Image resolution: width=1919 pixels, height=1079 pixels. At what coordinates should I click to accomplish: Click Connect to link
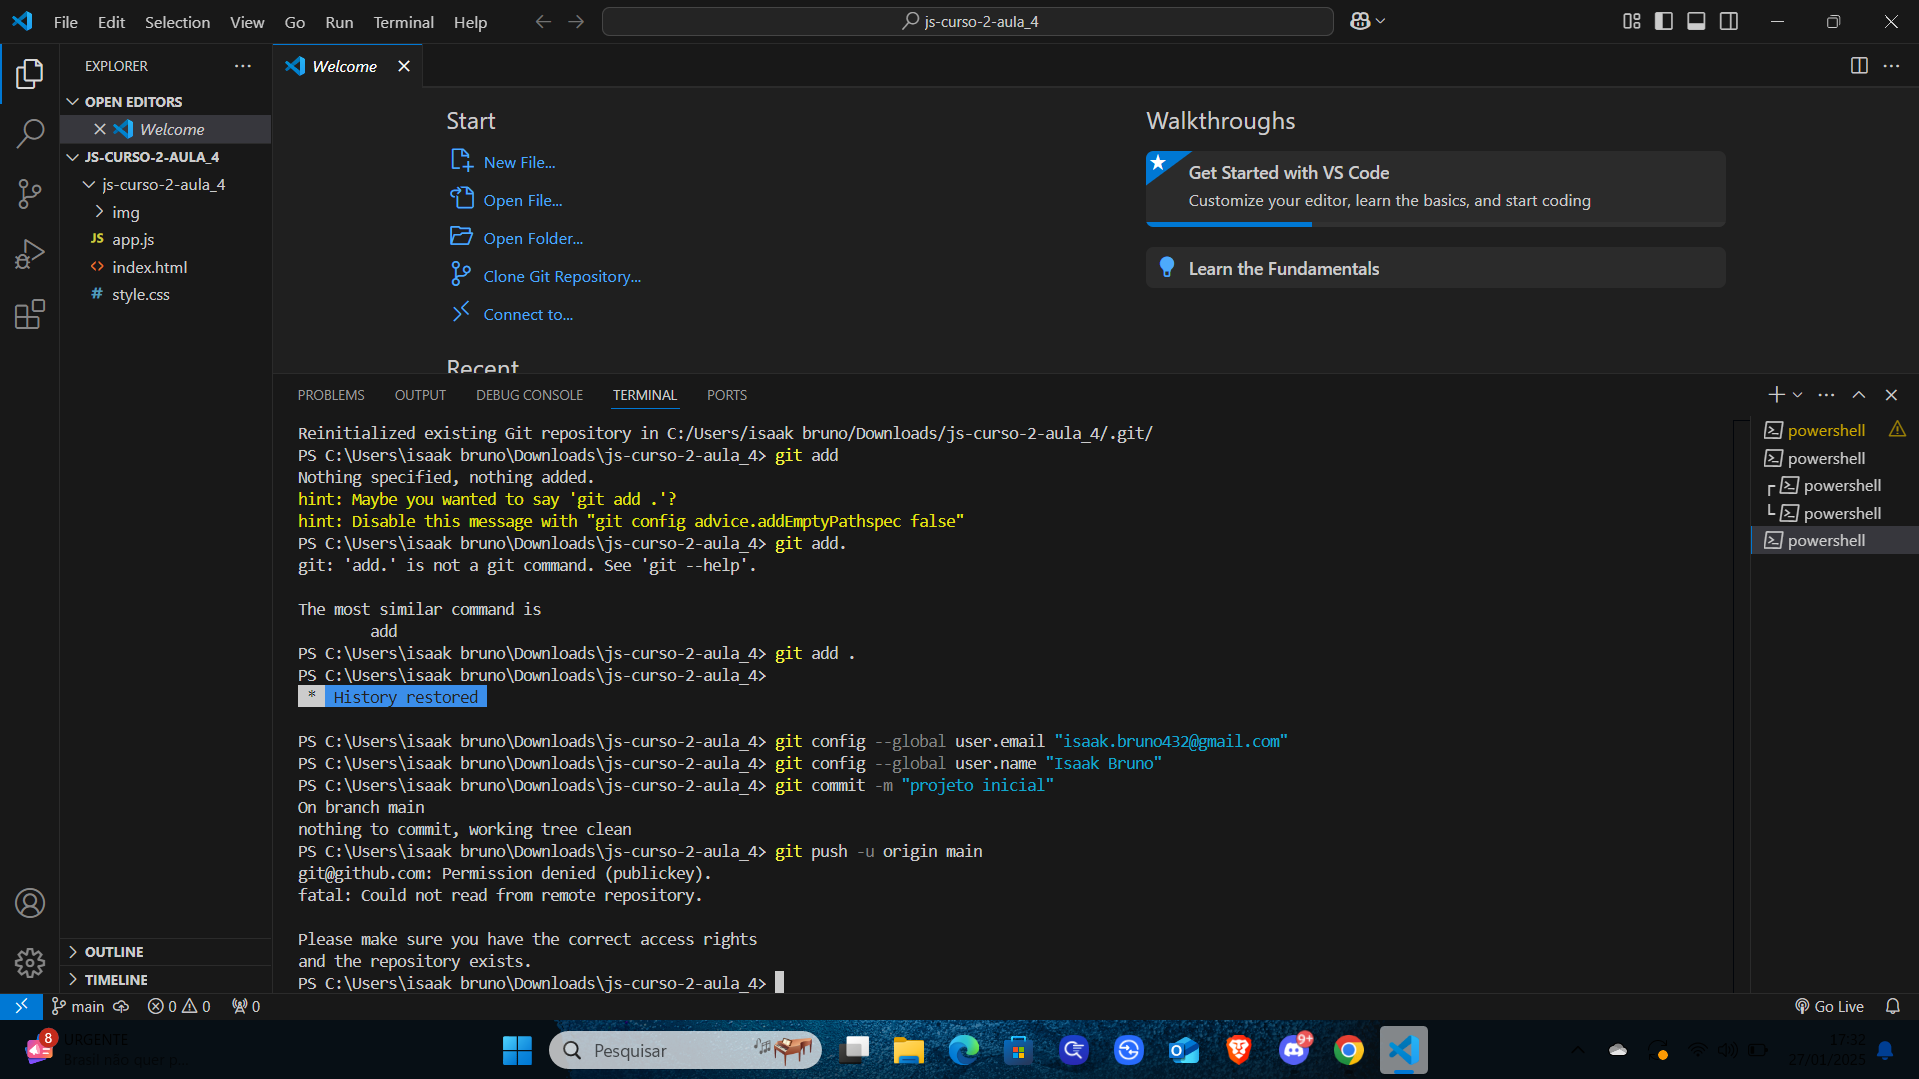(x=528, y=314)
